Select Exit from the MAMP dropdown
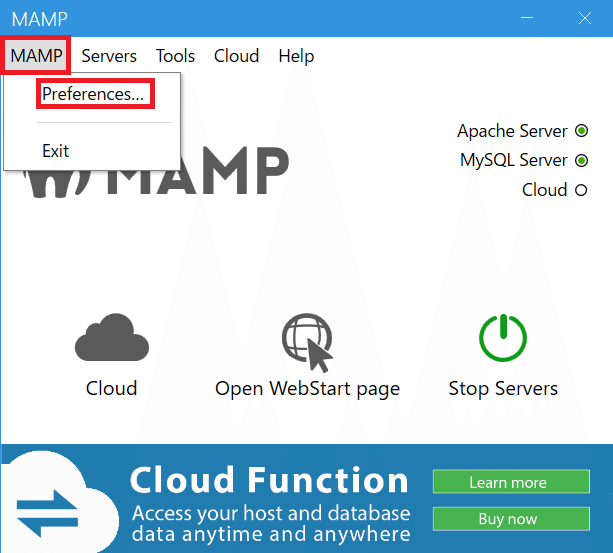 coord(56,151)
